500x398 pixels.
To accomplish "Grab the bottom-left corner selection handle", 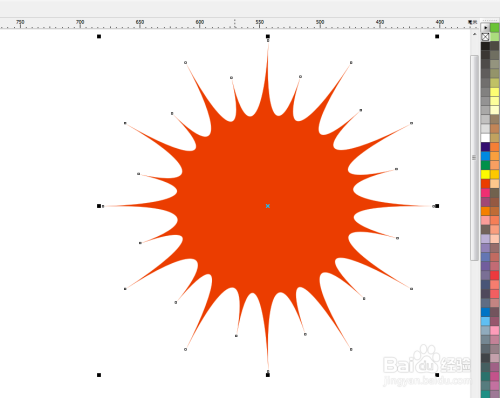I will click(99, 375).
